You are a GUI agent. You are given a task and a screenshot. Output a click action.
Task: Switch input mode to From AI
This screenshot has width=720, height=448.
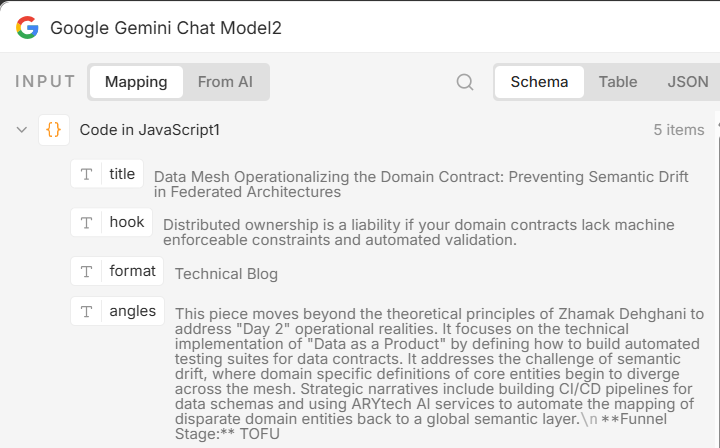pos(225,82)
